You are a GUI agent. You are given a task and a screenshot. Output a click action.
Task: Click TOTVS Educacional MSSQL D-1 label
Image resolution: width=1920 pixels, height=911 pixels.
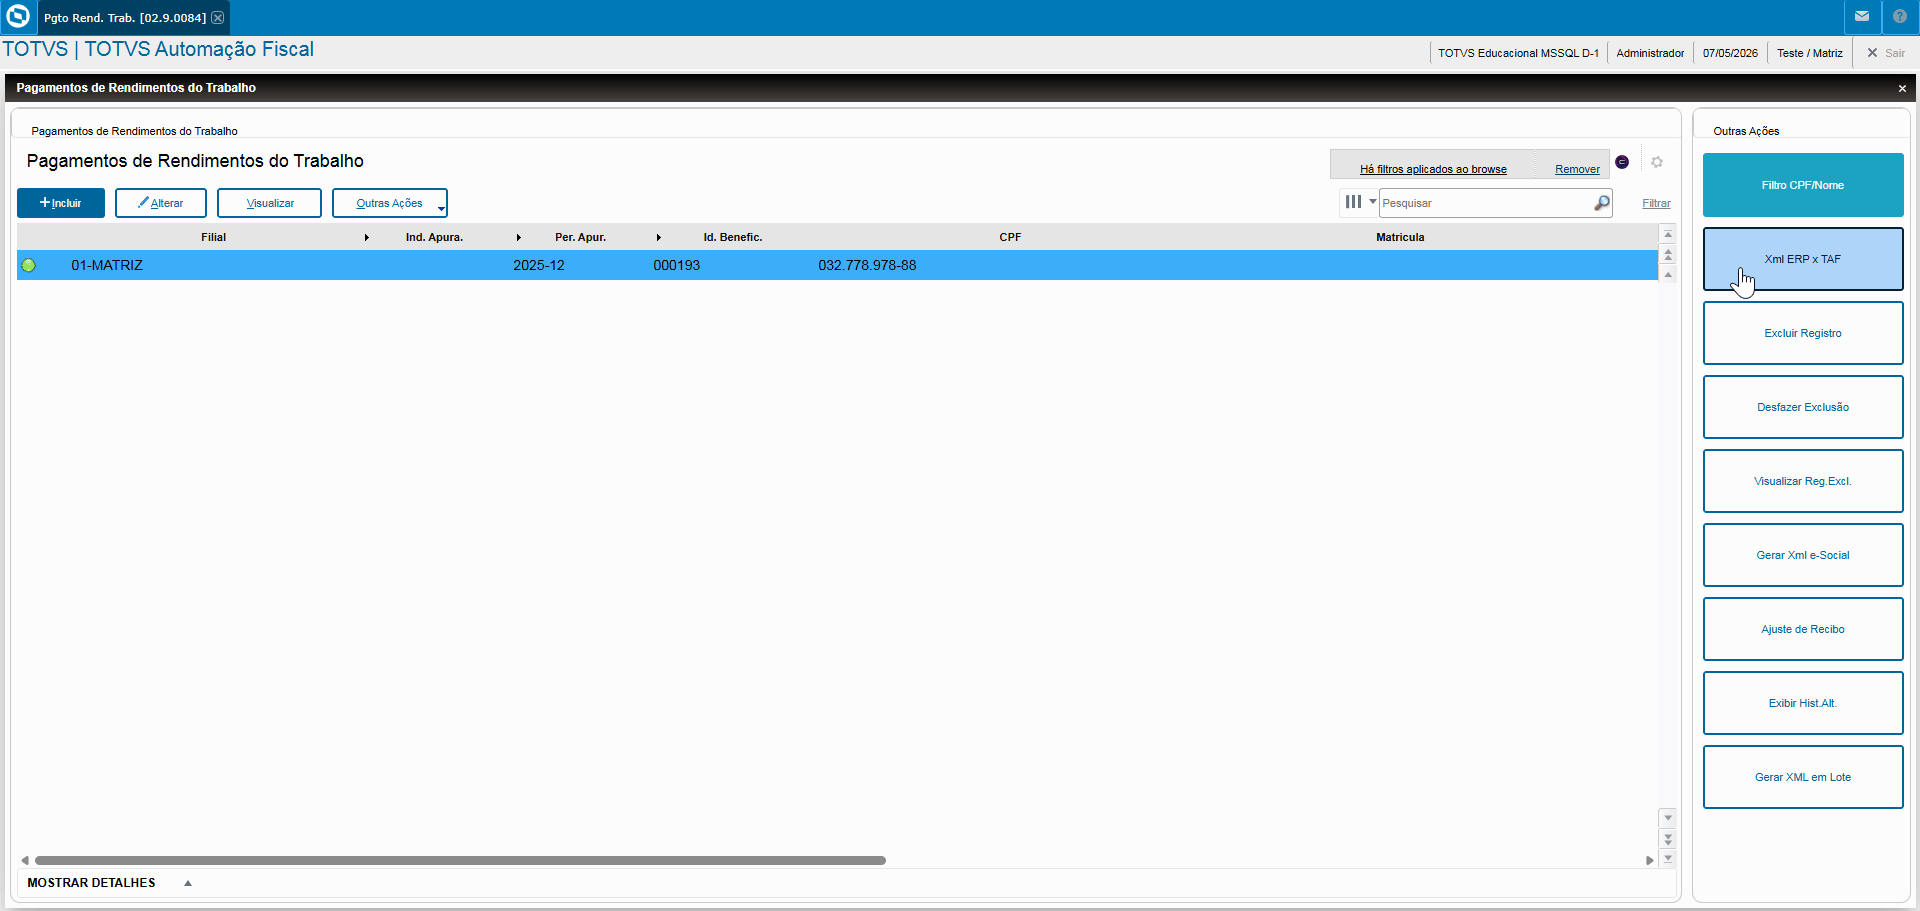coord(1518,53)
